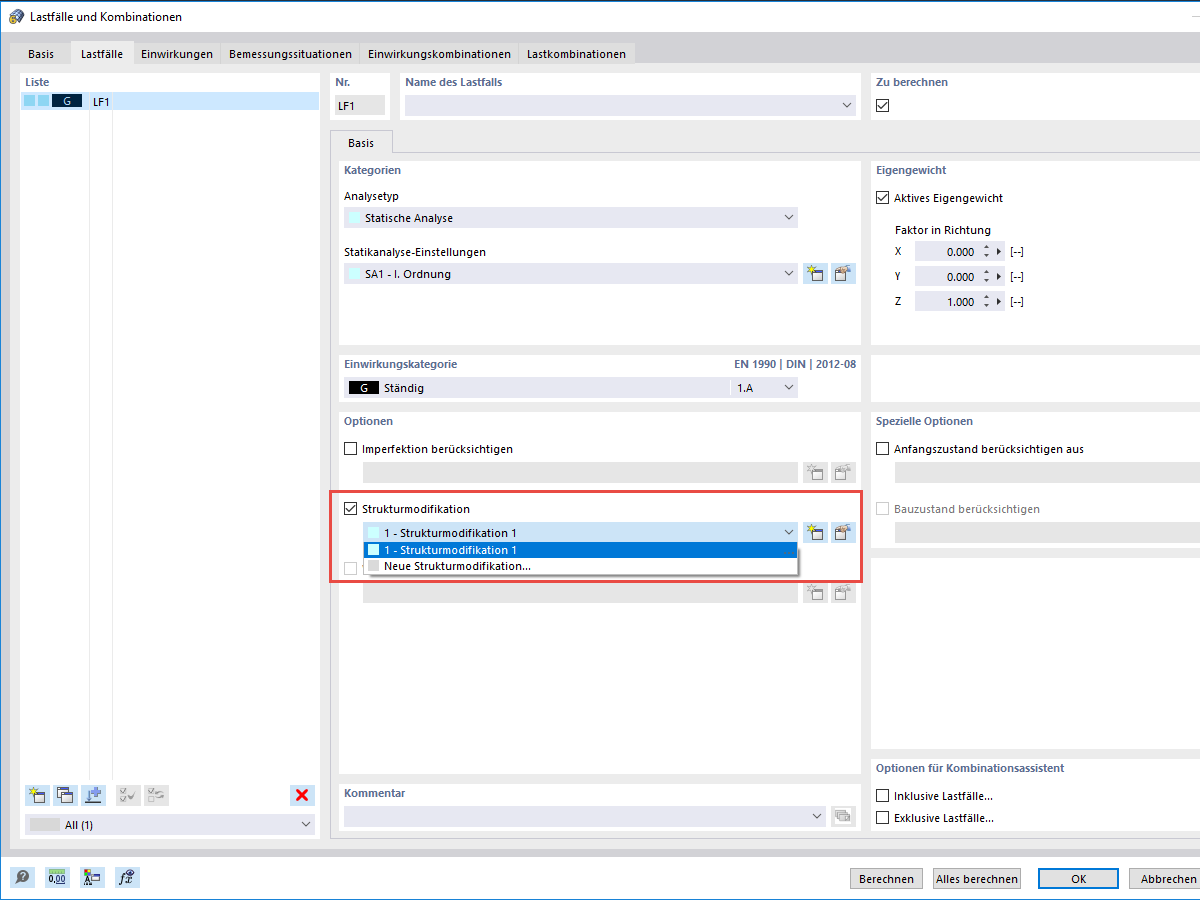Switch to the Einwirkungskombinationen tab

(x=440, y=53)
